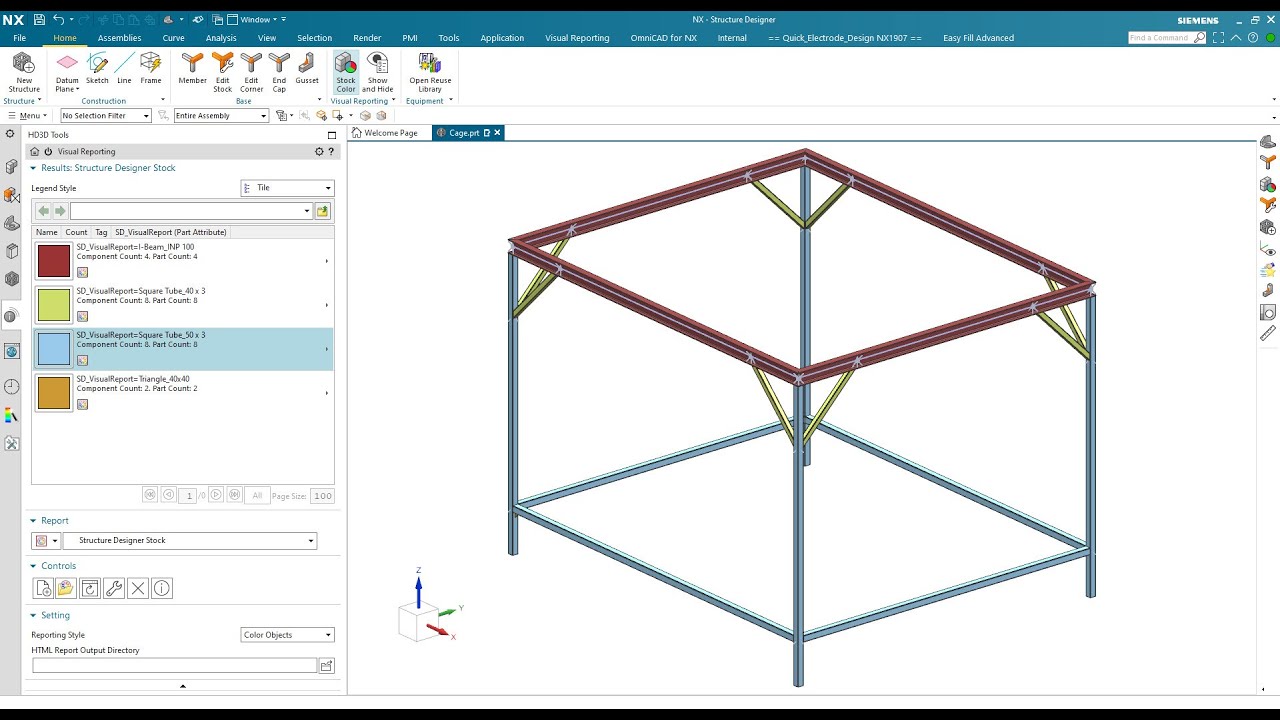Click the new report control icon
This screenshot has height=720, width=1280.
coord(43,588)
